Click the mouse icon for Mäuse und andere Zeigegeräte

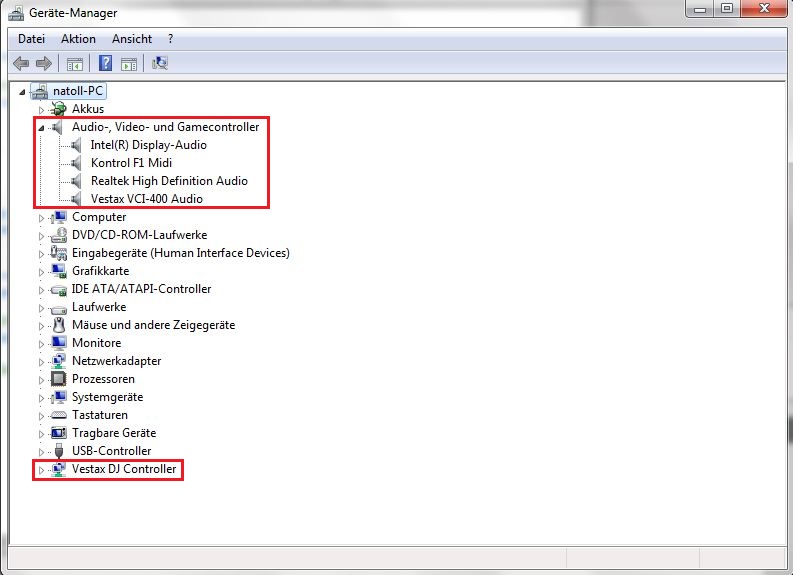tap(59, 325)
